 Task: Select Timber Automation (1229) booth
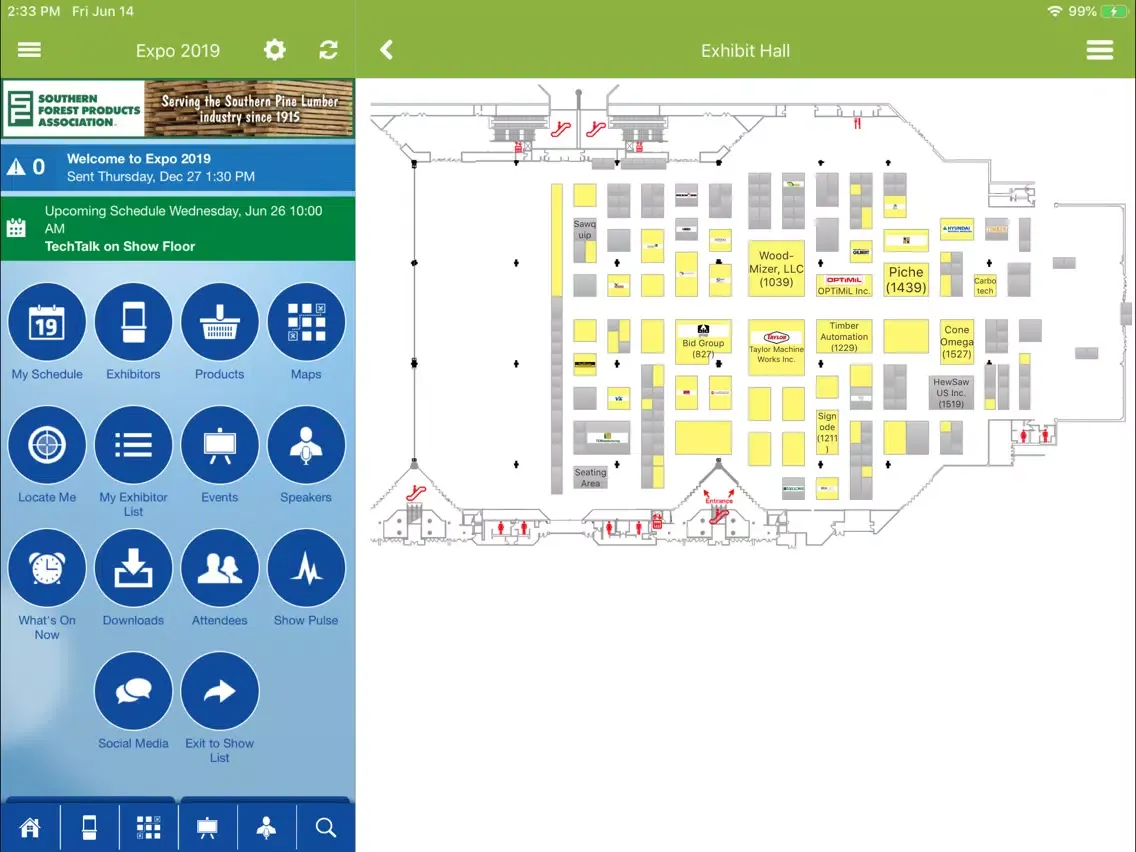pyautogui.click(x=844, y=336)
